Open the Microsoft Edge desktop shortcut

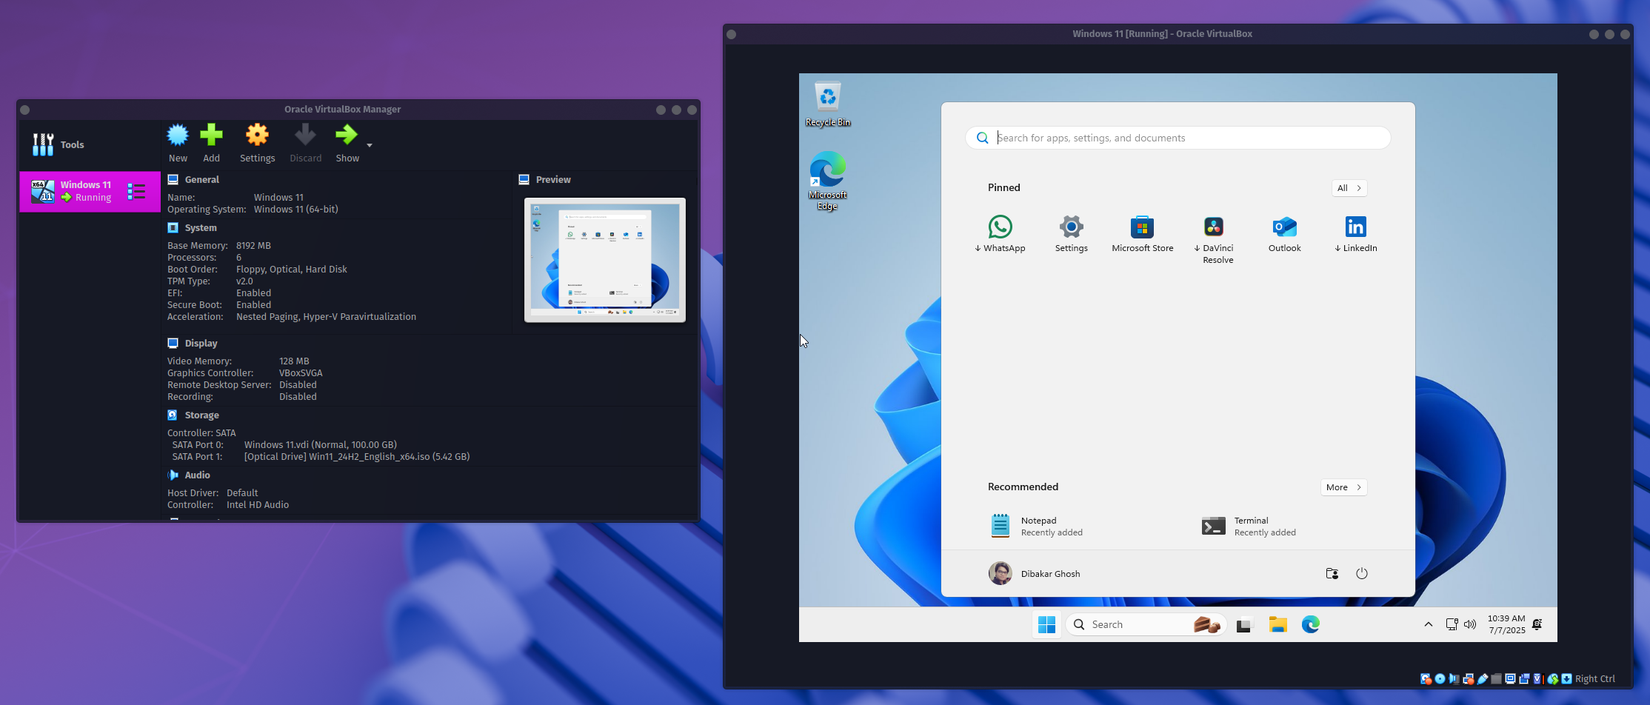click(827, 181)
